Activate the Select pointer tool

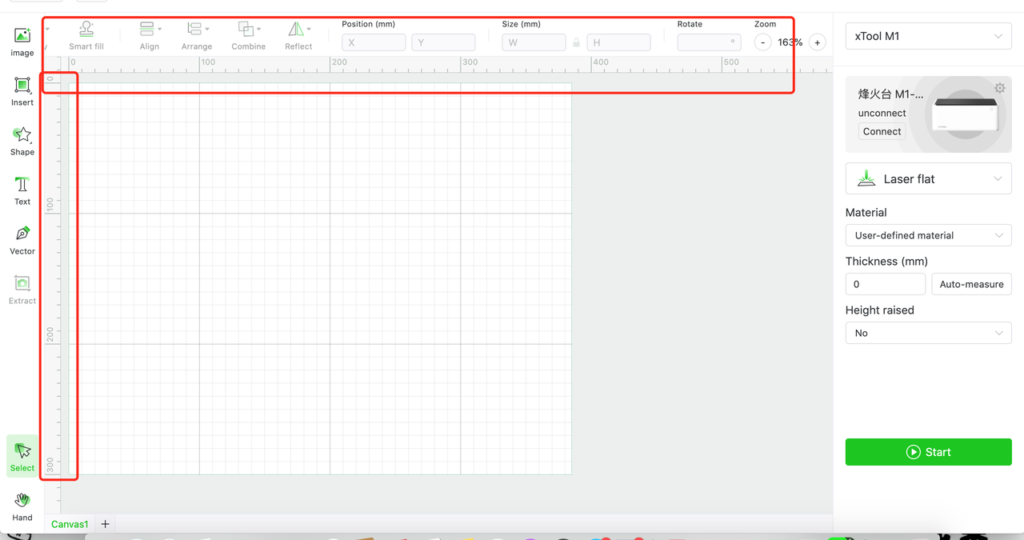pos(22,456)
